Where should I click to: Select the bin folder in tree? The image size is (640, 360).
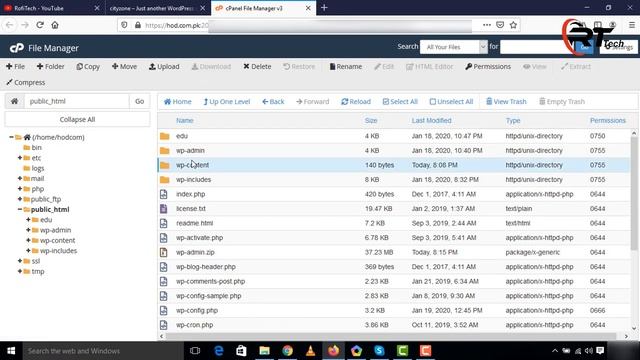coord(36,148)
